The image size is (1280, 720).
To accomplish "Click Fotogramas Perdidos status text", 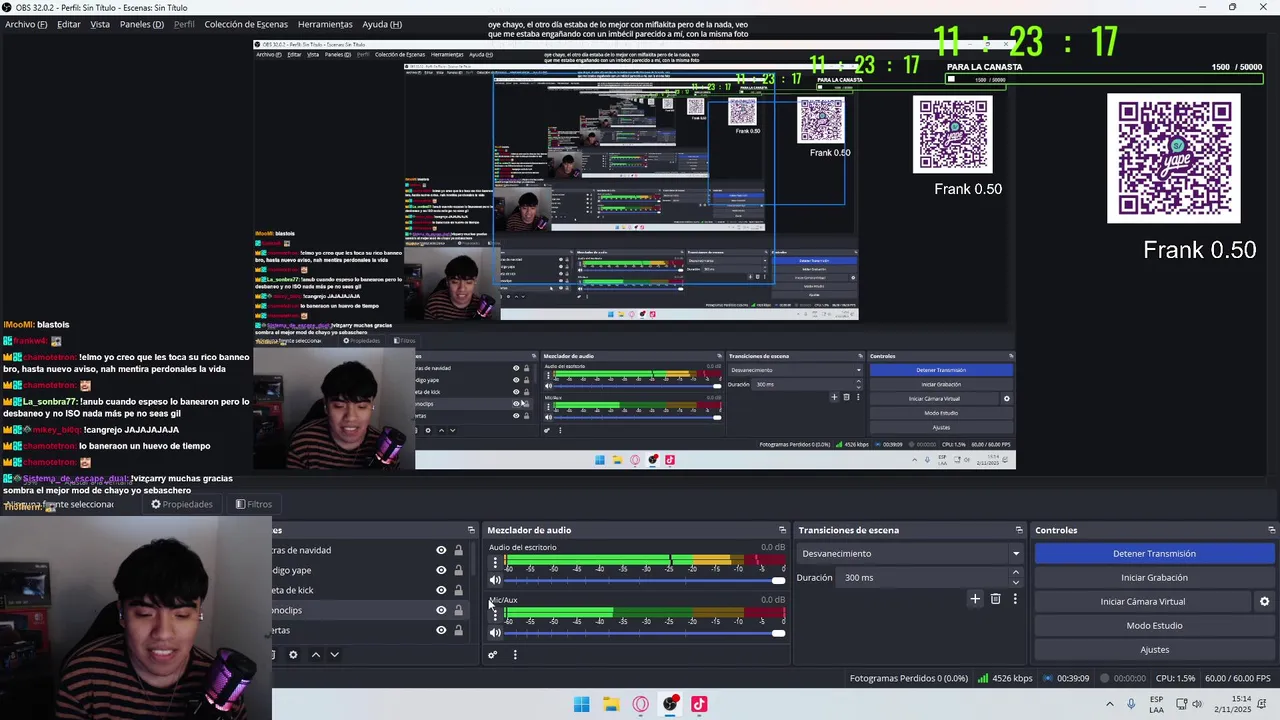I will click(908, 679).
